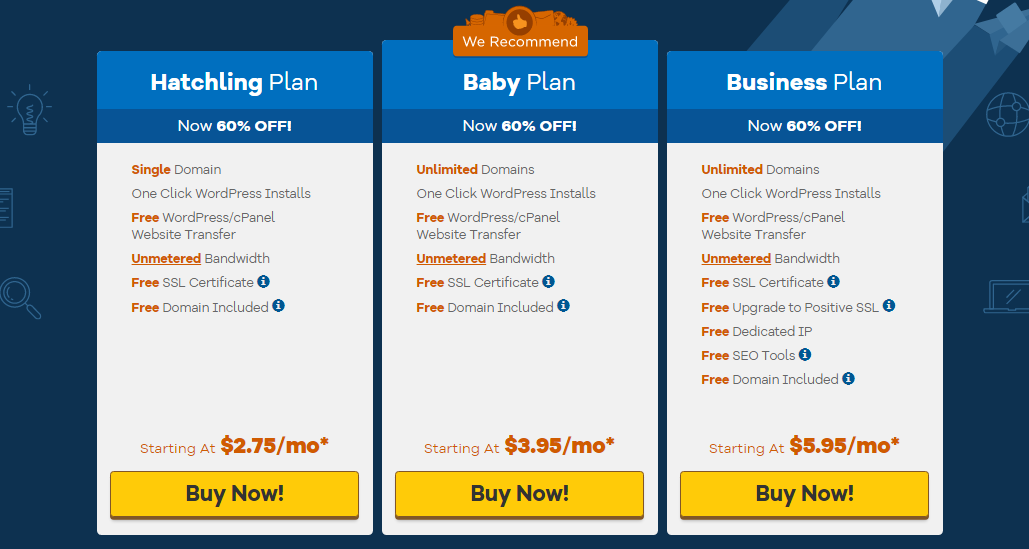Open Unmetered bandwidth link in Baby Plan

(451, 258)
